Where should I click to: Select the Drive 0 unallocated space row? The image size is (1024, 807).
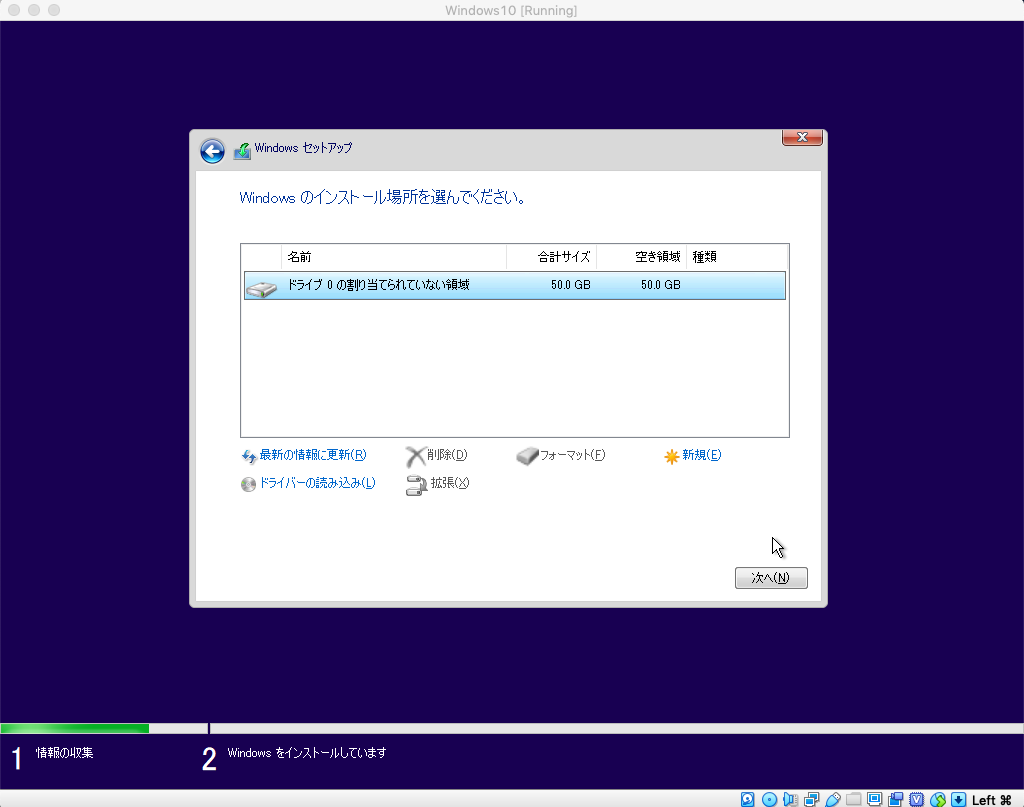coord(515,285)
